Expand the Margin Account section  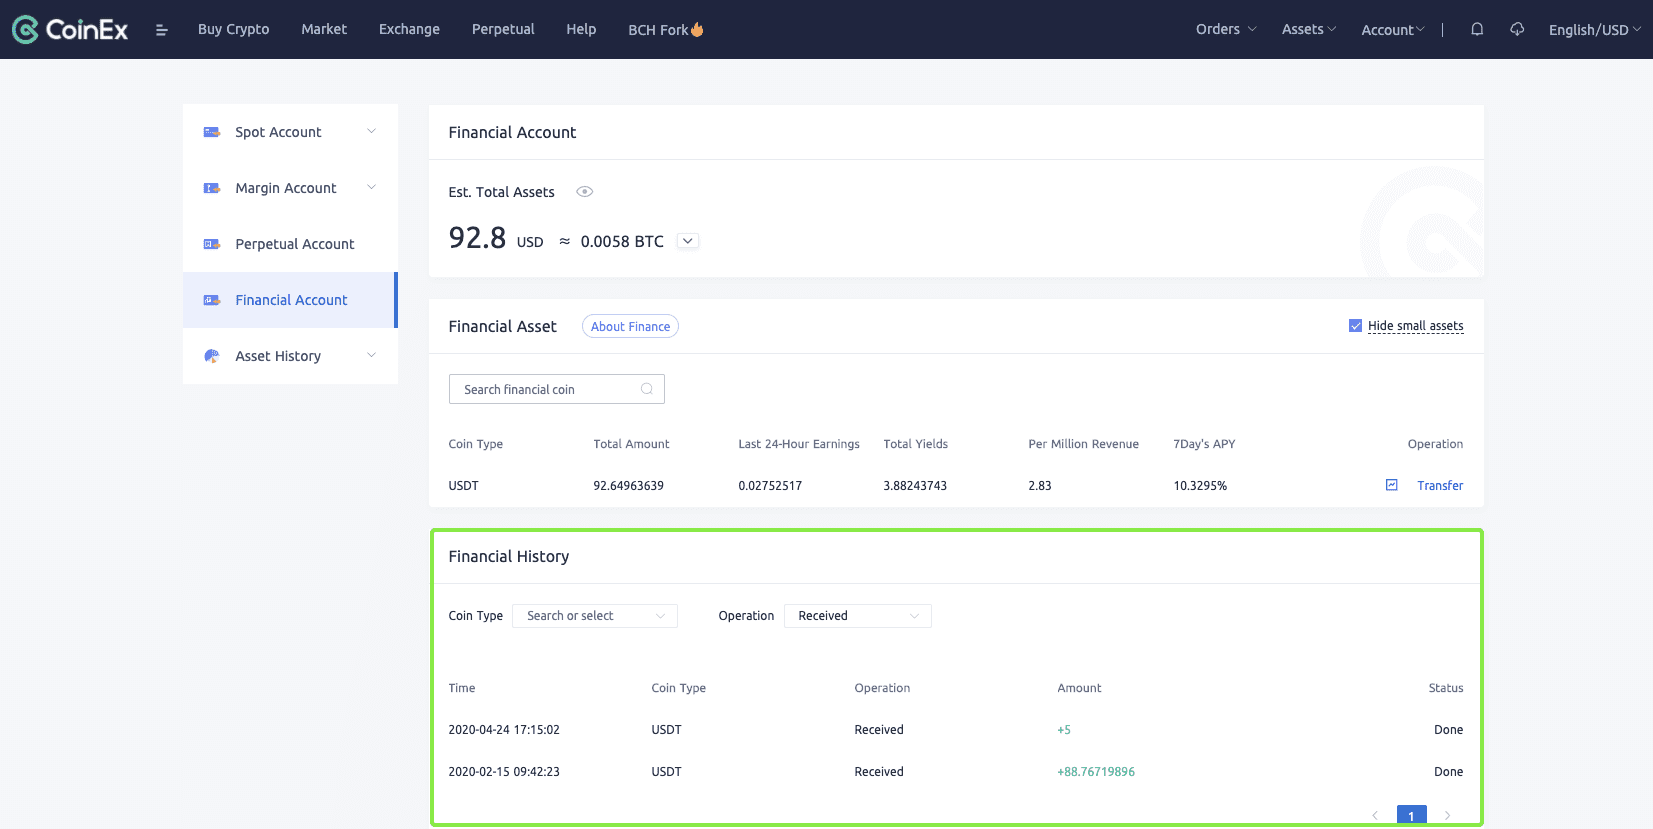(371, 187)
